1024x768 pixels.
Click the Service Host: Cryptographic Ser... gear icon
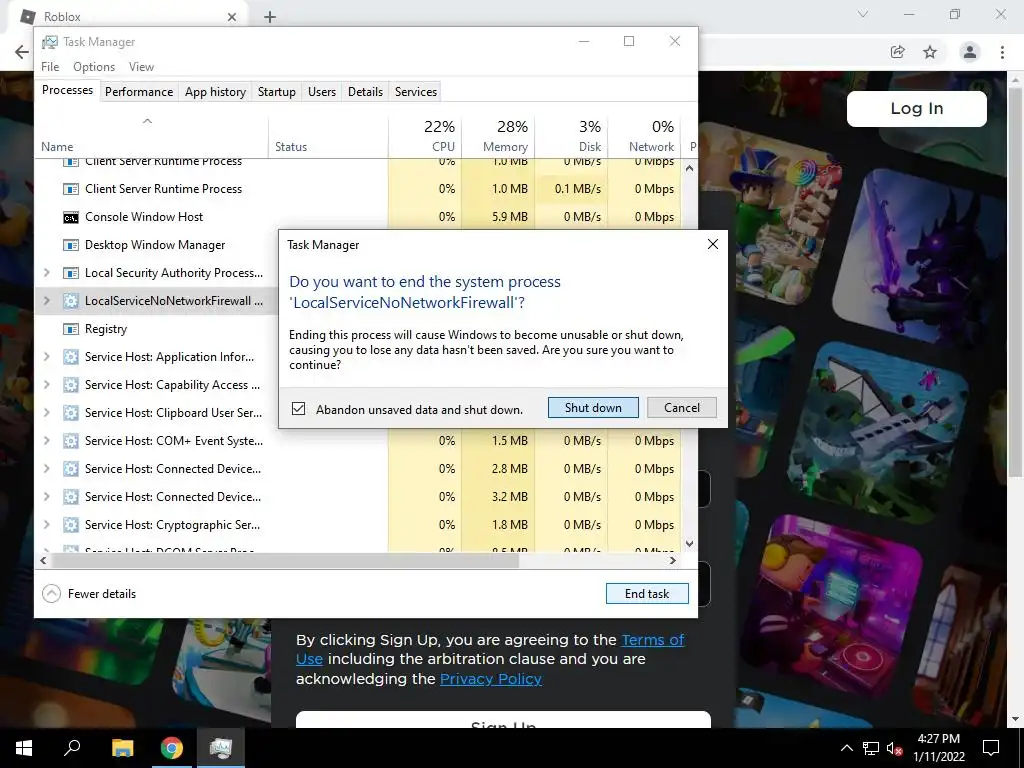[71, 525]
